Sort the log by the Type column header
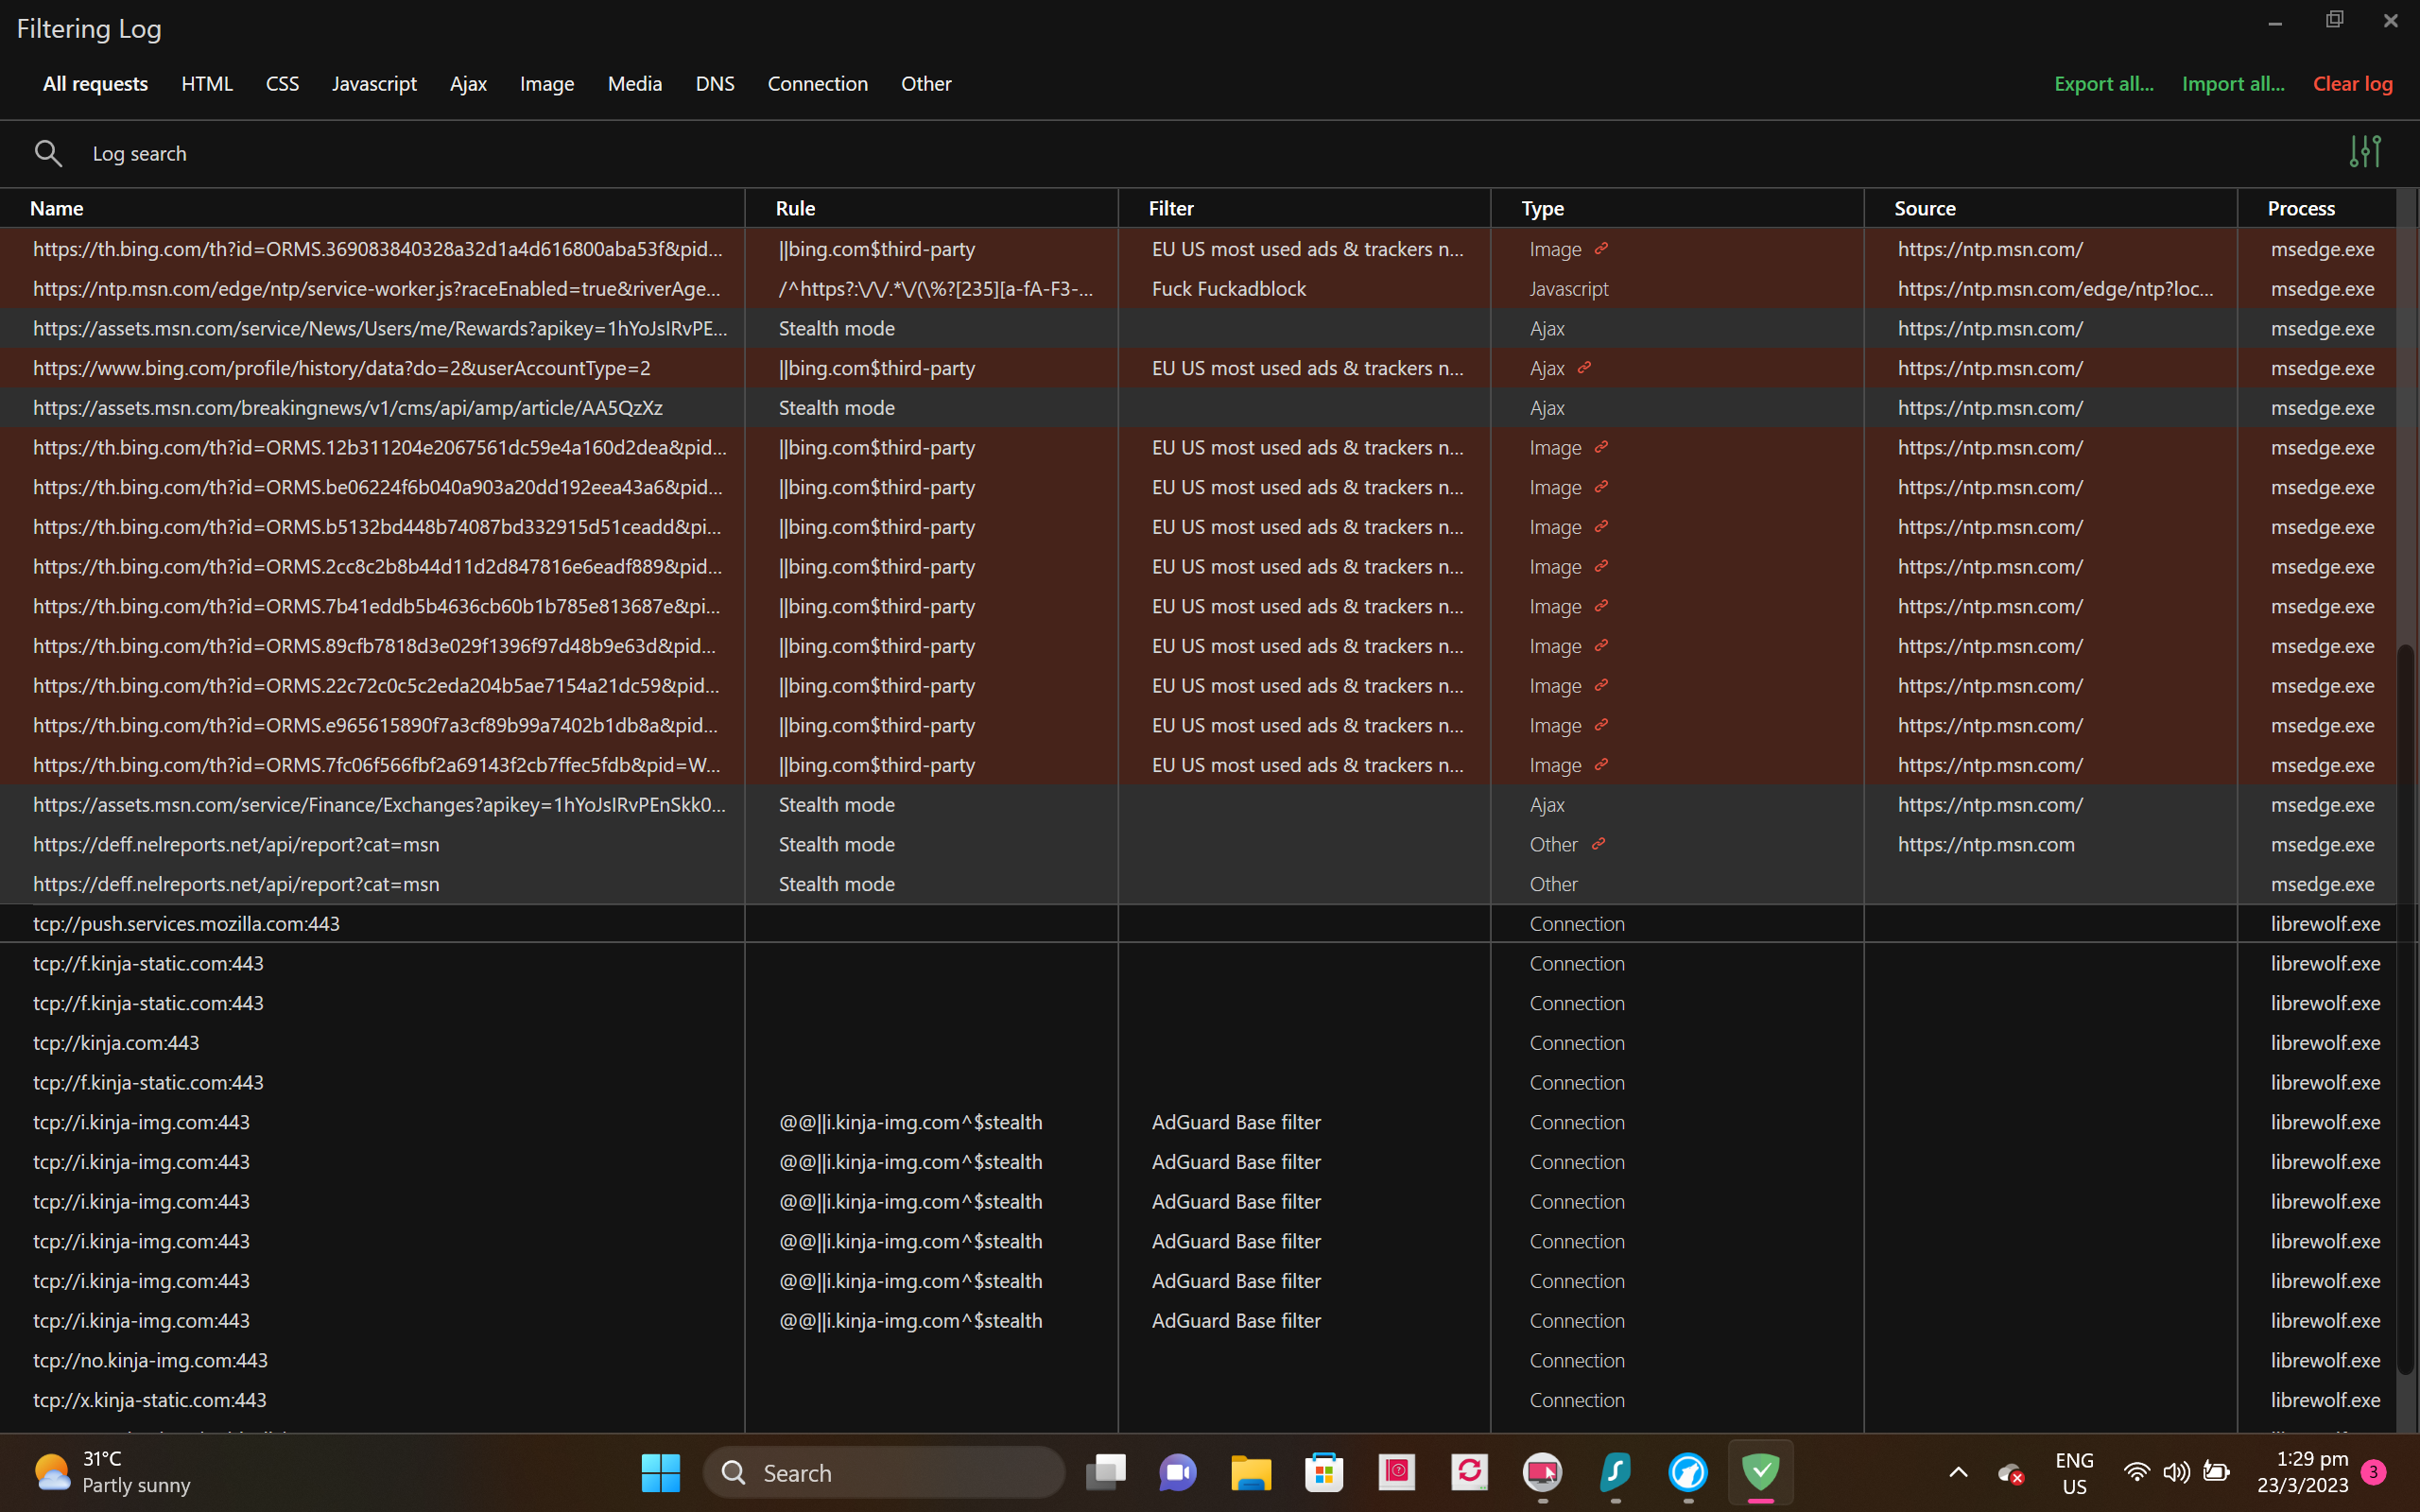The height and width of the screenshot is (1512, 2420). coord(1542,208)
